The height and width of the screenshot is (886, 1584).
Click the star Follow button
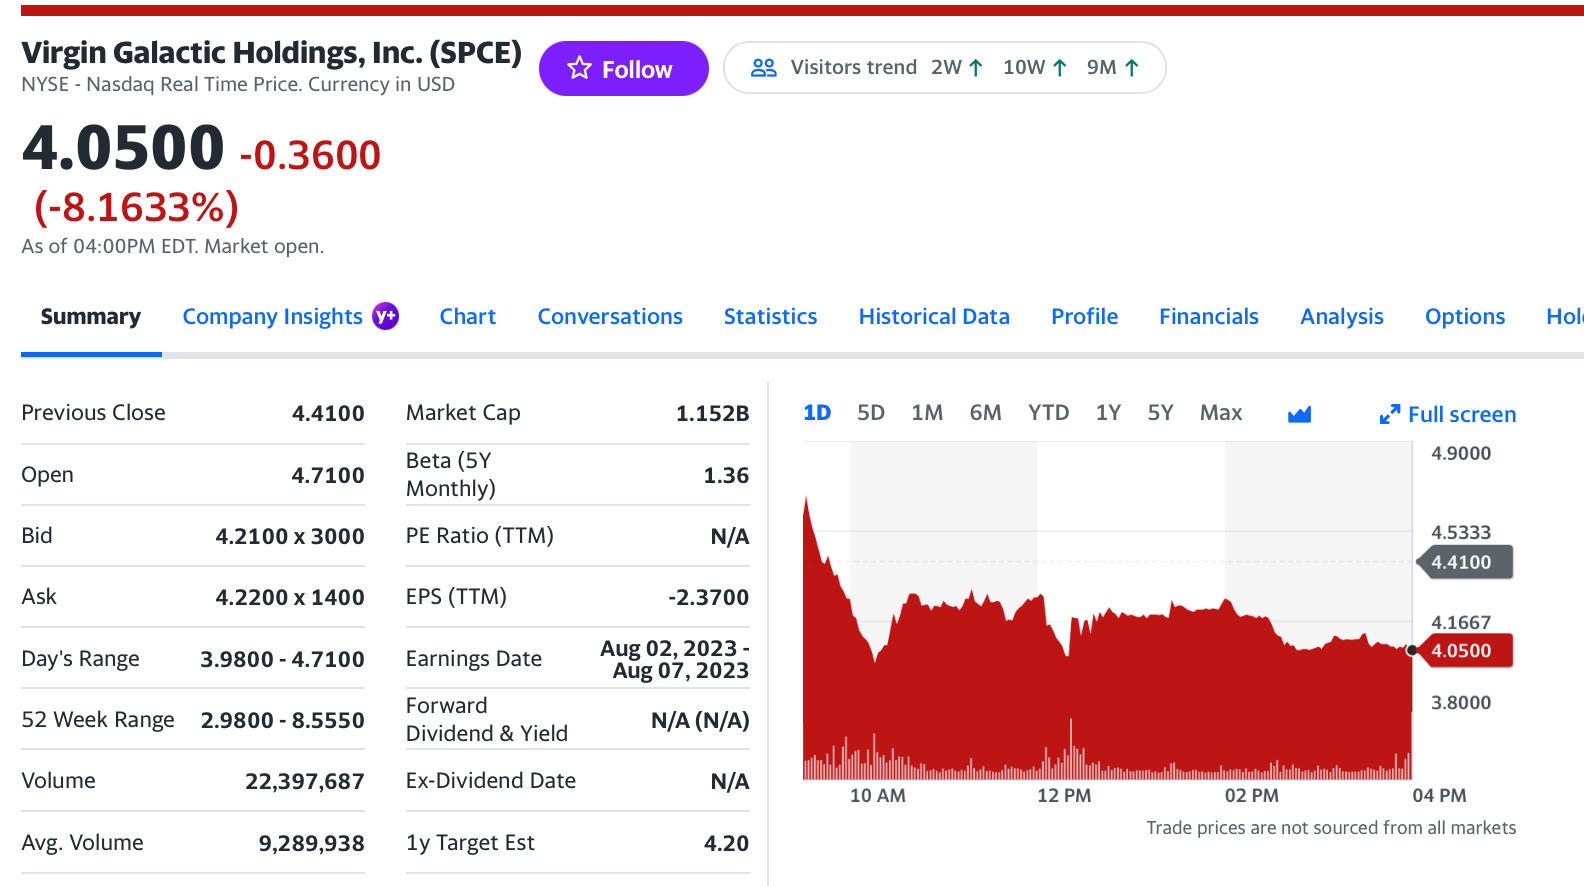pos(623,69)
